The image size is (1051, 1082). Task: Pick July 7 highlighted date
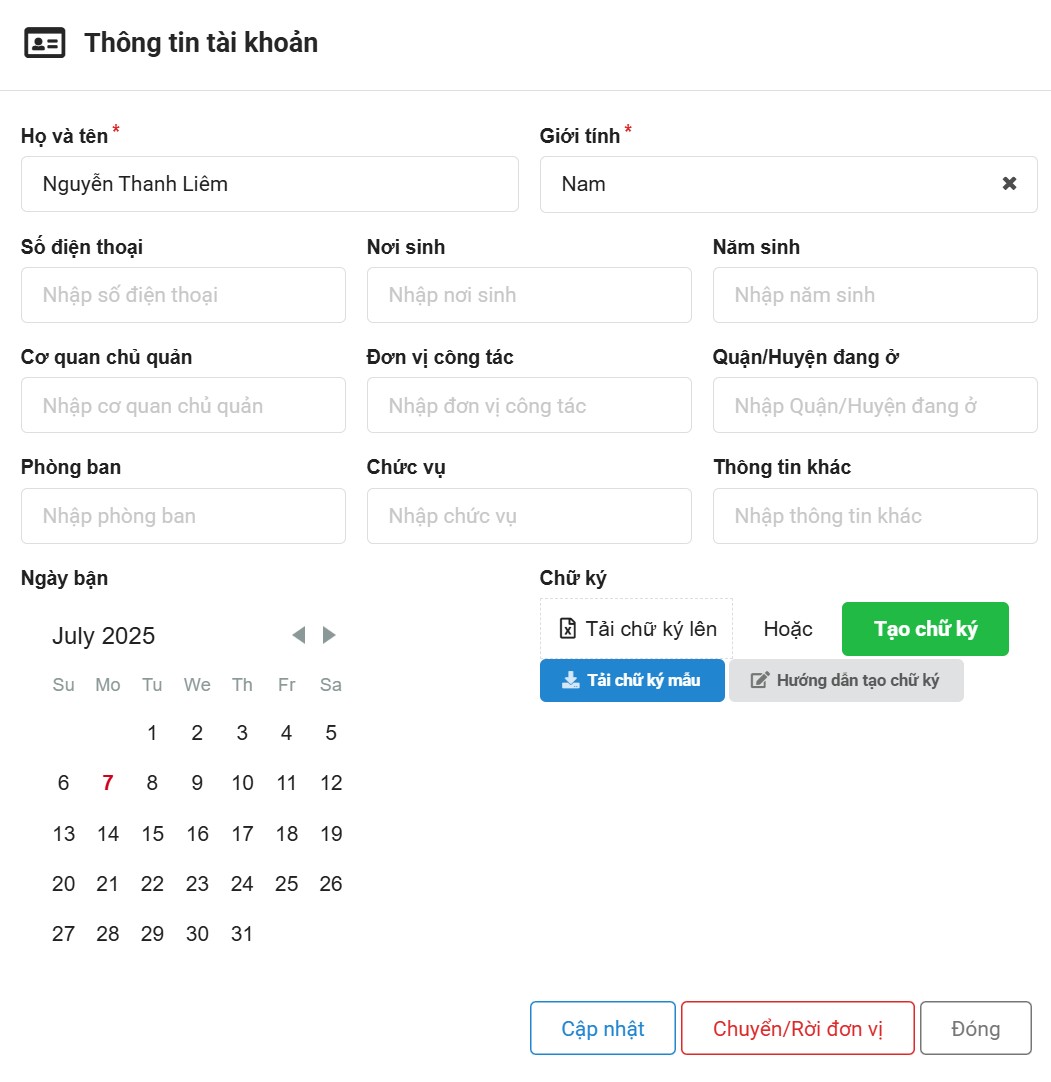[108, 783]
